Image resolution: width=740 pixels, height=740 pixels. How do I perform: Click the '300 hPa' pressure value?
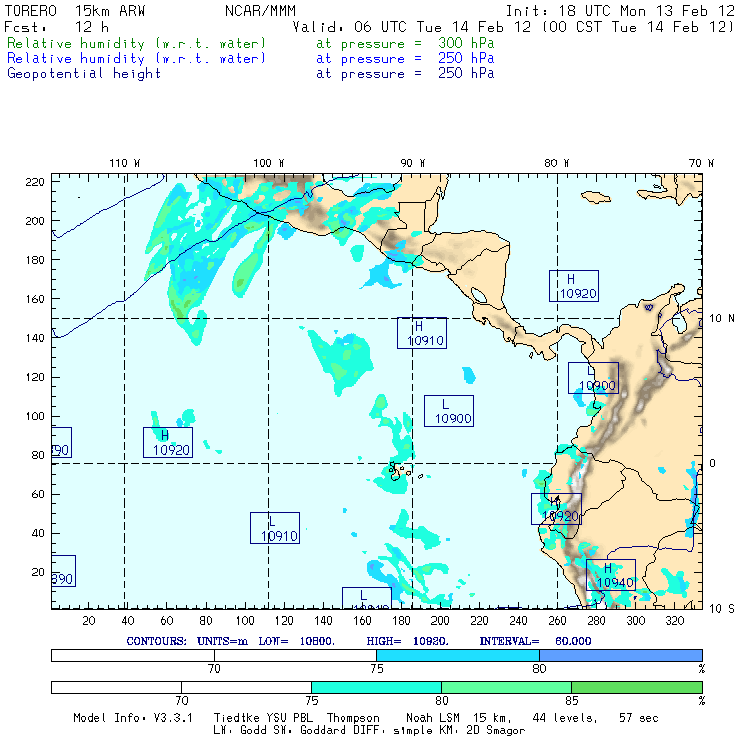click(466, 43)
